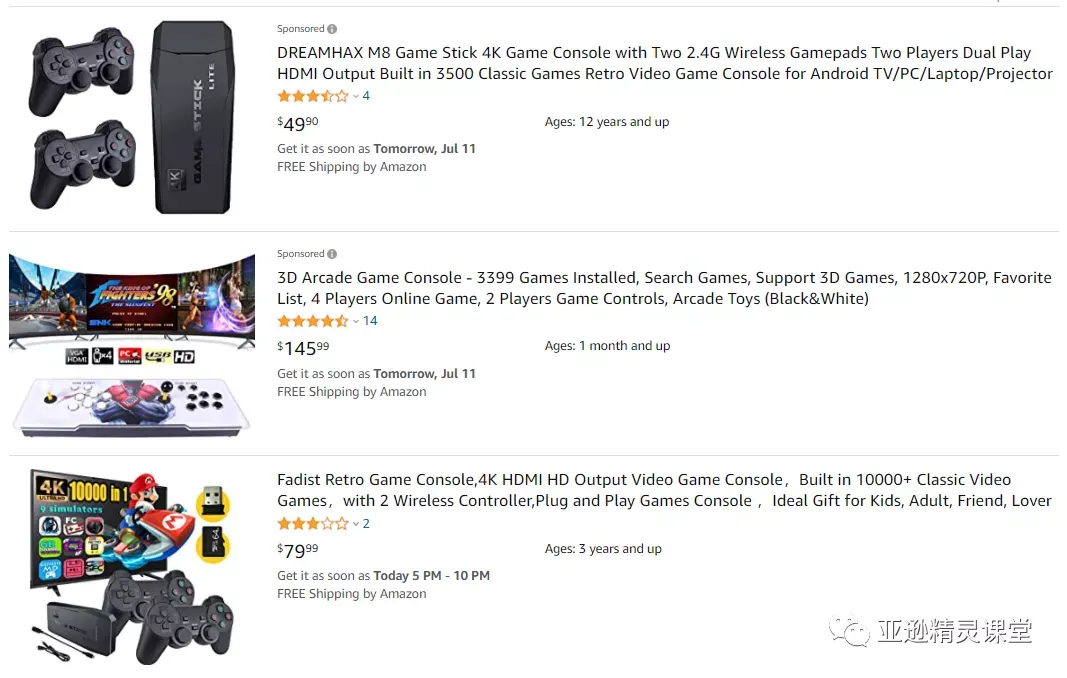Open the 4 reviews count for DREAMHAX
The height and width of the screenshot is (678, 1067).
(366, 96)
